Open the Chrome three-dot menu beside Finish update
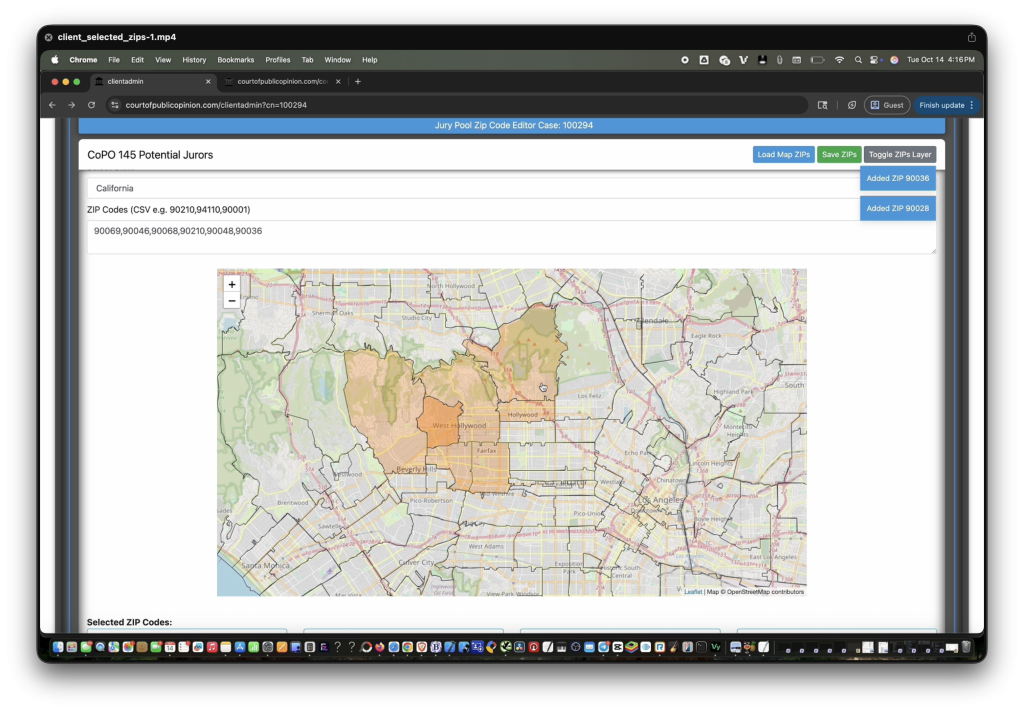The image size is (1024, 712). click(x=972, y=105)
